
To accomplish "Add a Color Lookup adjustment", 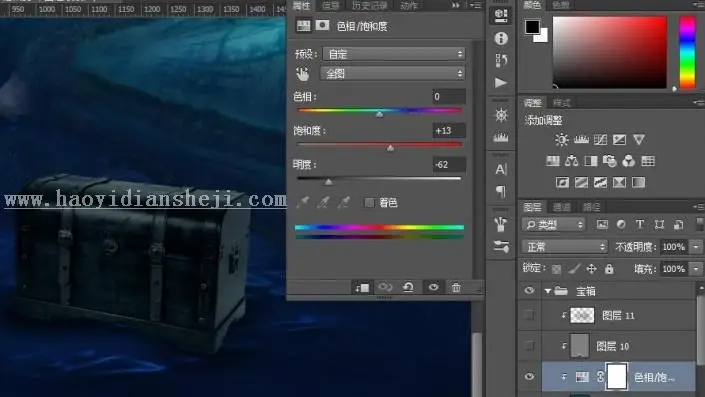I will [x=648, y=161].
